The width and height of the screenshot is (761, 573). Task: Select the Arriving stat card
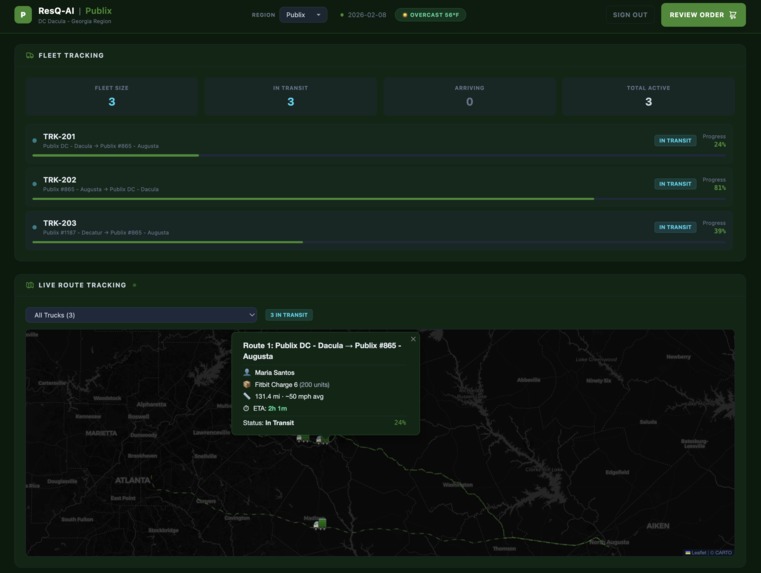[x=469, y=96]
